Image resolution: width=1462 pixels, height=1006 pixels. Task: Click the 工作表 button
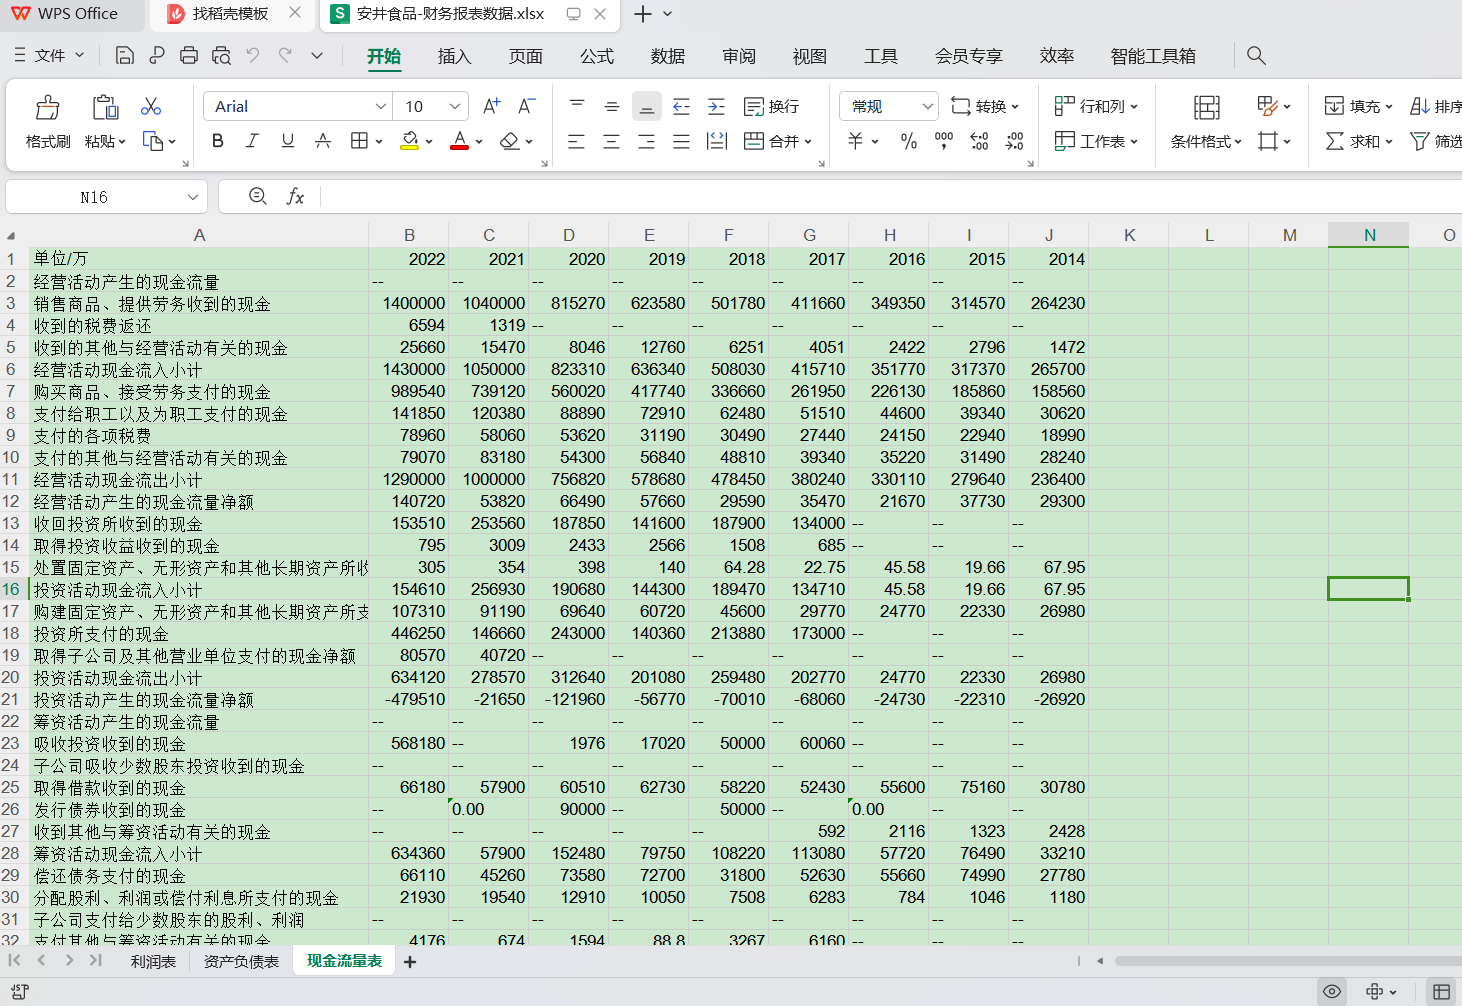(x=1097, y=141)
